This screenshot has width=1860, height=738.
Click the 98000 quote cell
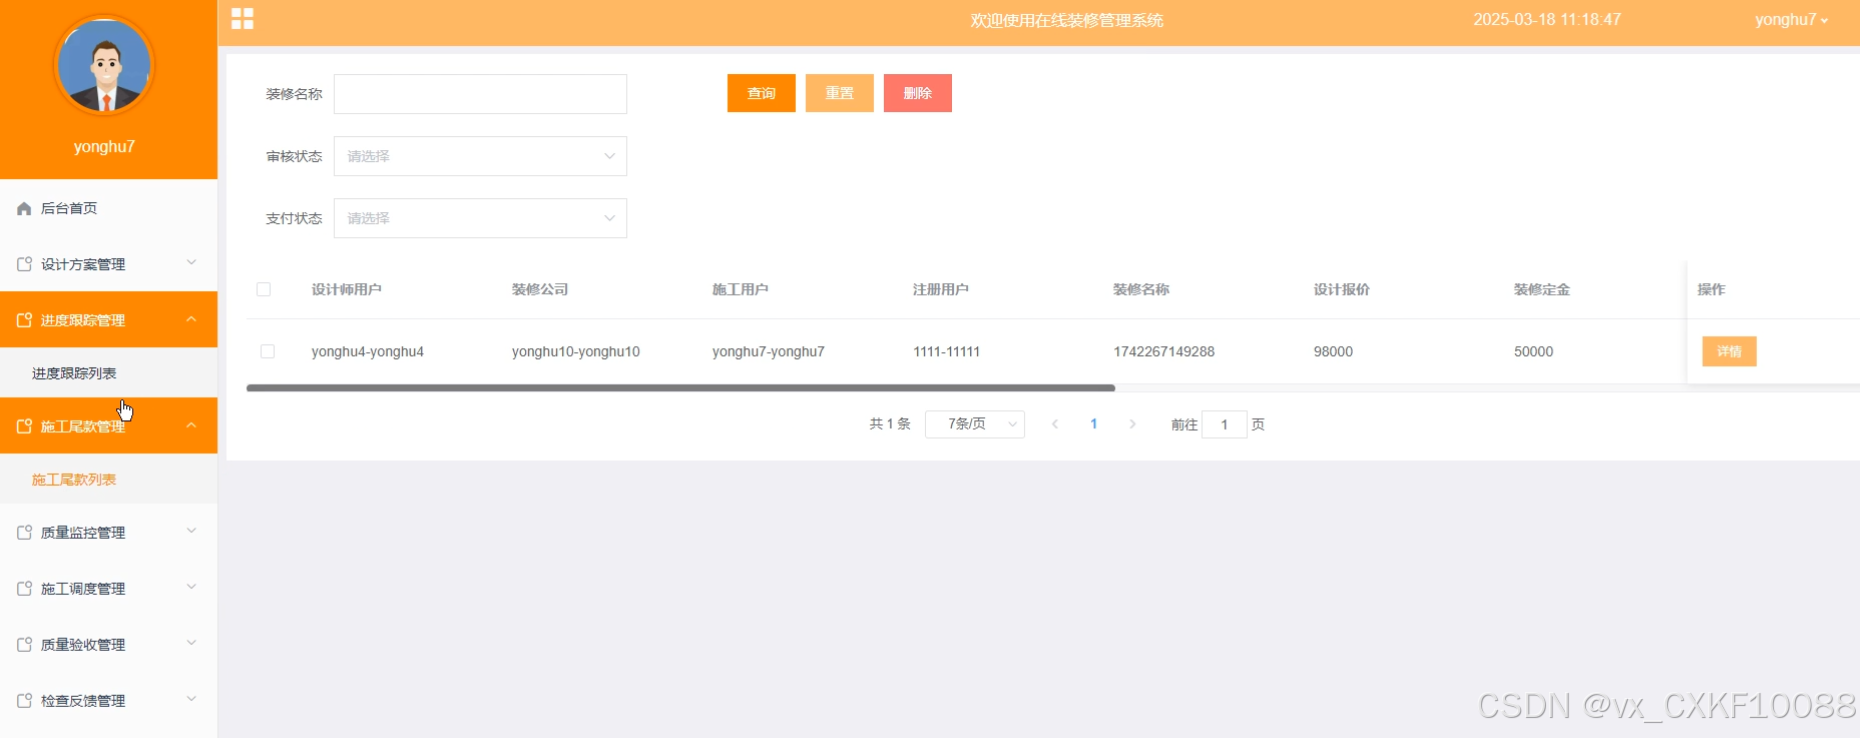tap(1333, 352)
